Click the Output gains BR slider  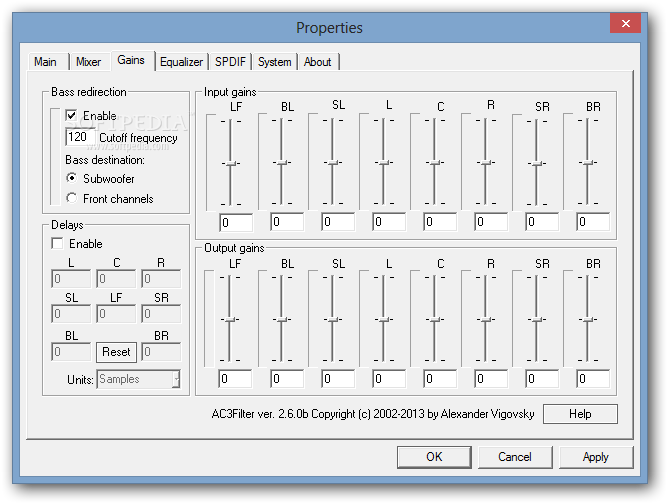point(587,320)
